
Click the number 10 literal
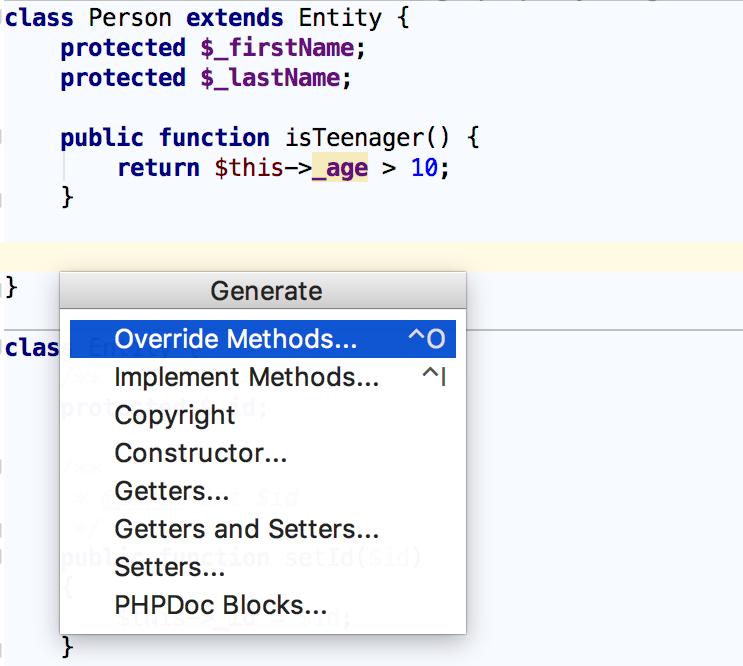424,168
